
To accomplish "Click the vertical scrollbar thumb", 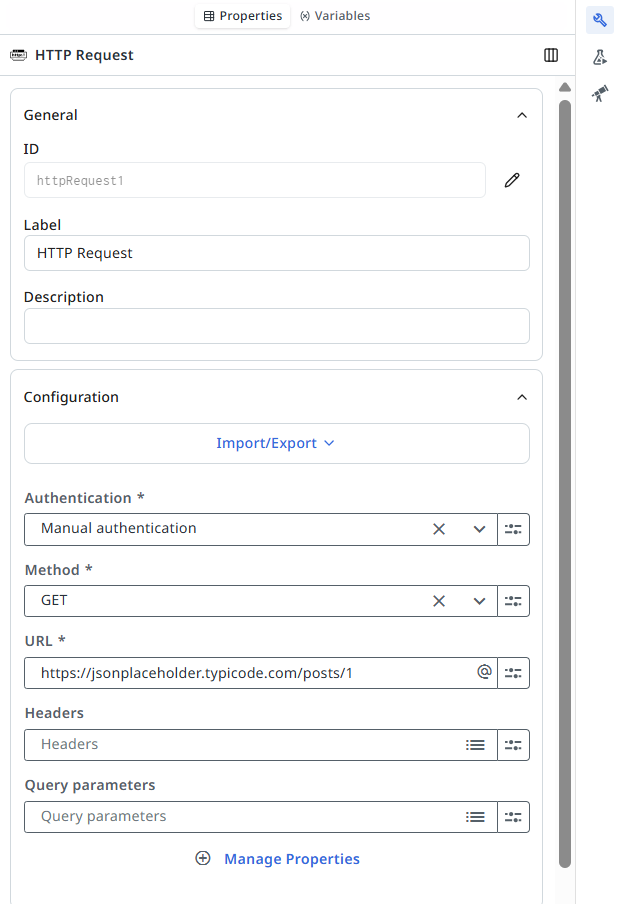I will (x=565, y=484).
